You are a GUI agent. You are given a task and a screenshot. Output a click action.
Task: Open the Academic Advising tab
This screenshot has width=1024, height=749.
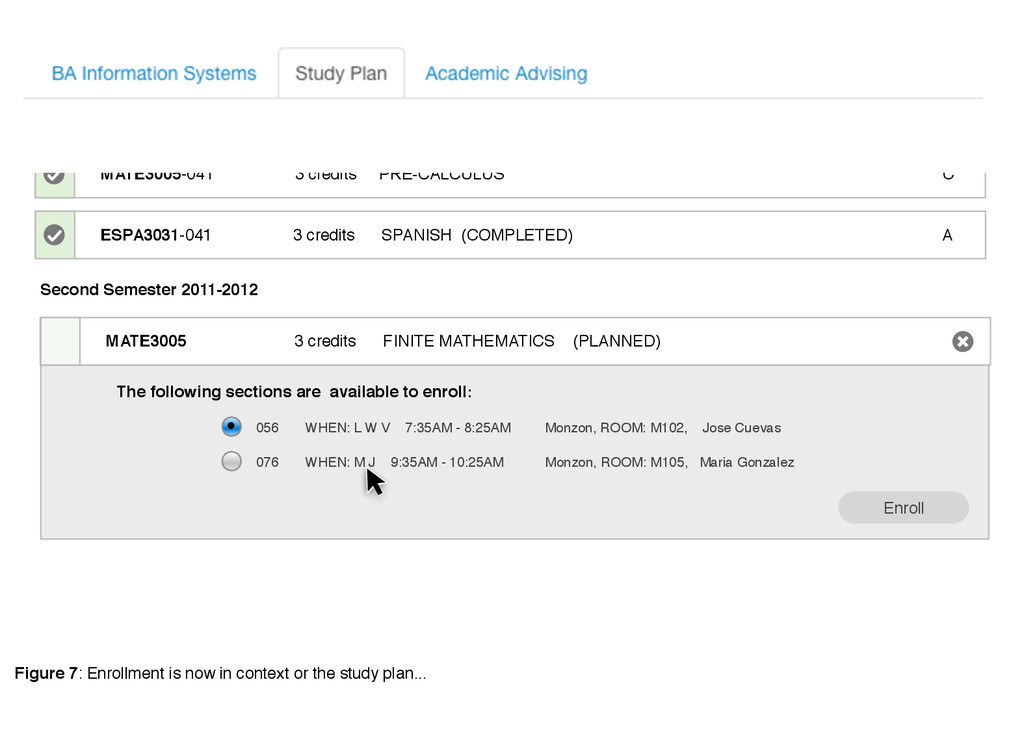[x=506, y=73]
